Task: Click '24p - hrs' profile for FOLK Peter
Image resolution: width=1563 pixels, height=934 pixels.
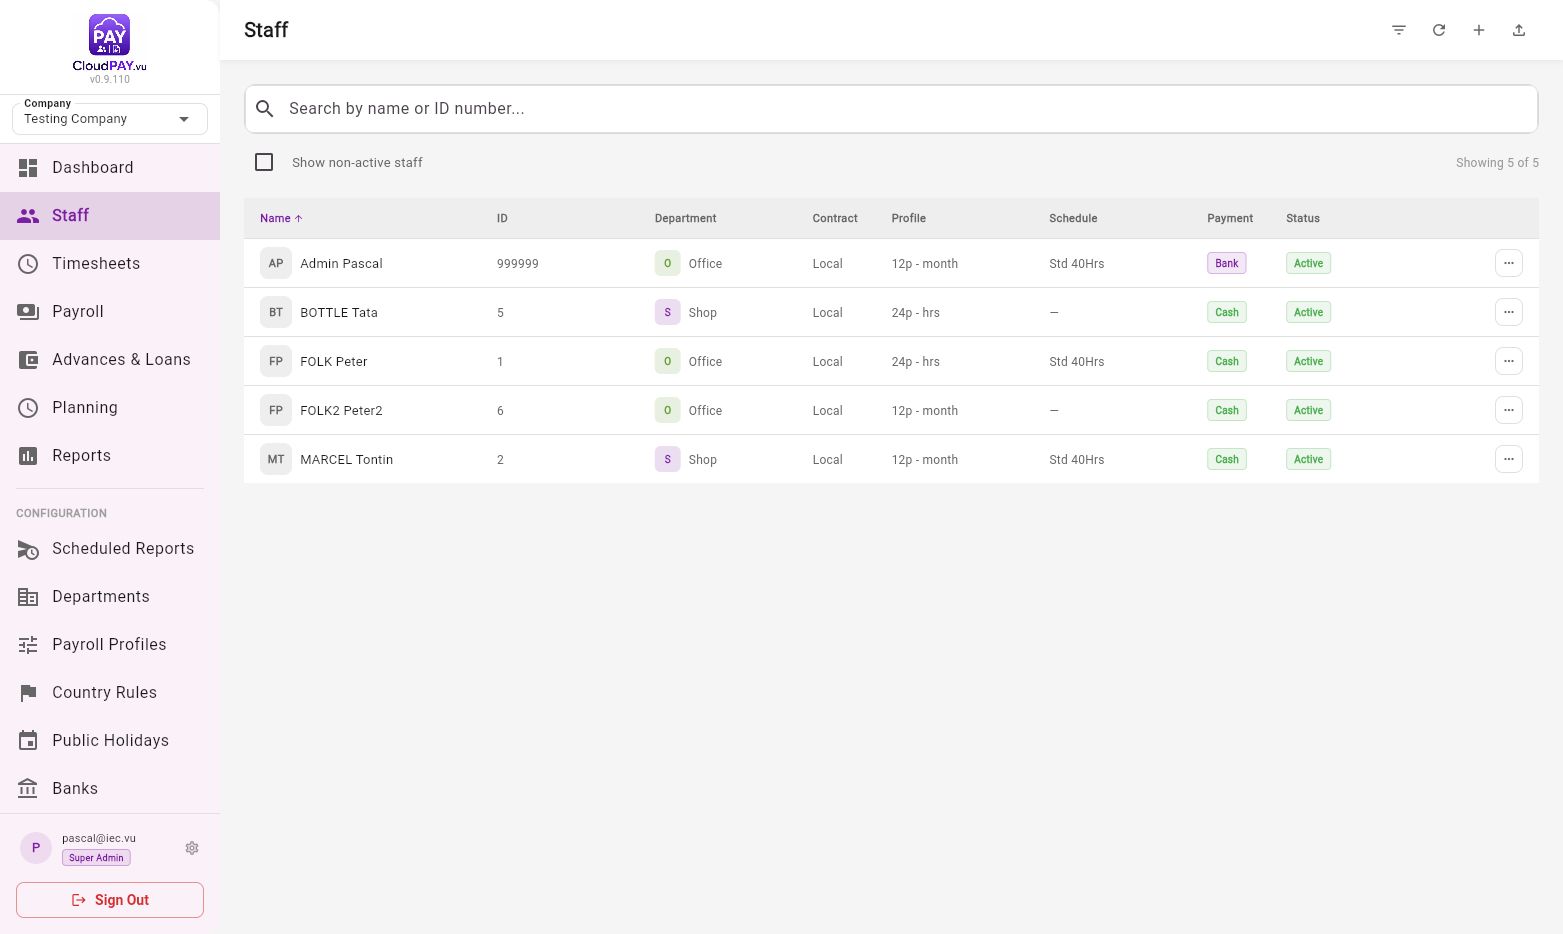Action: (915, 362)
